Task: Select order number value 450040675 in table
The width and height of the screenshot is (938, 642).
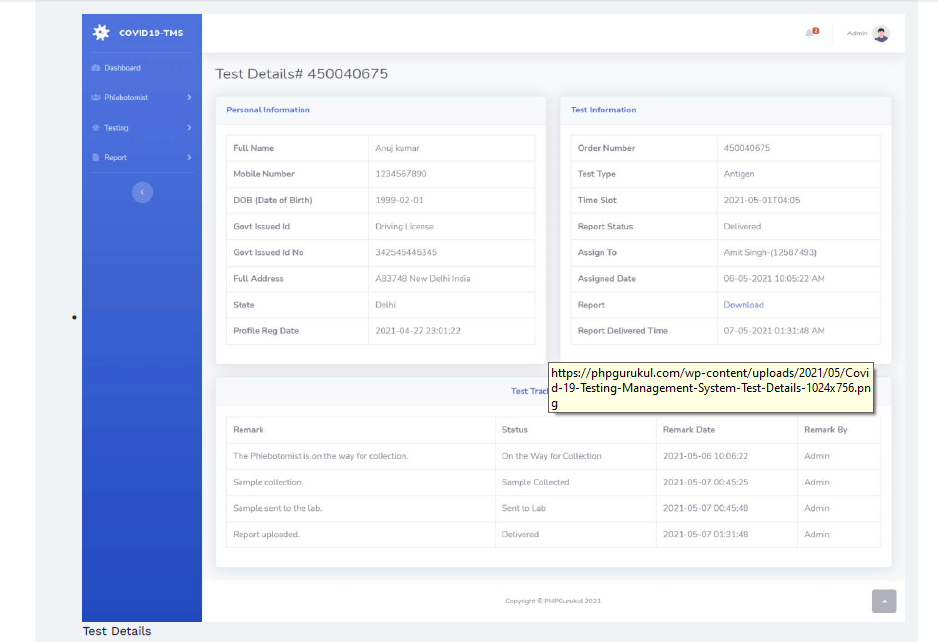Action: (x=747, y=148)
